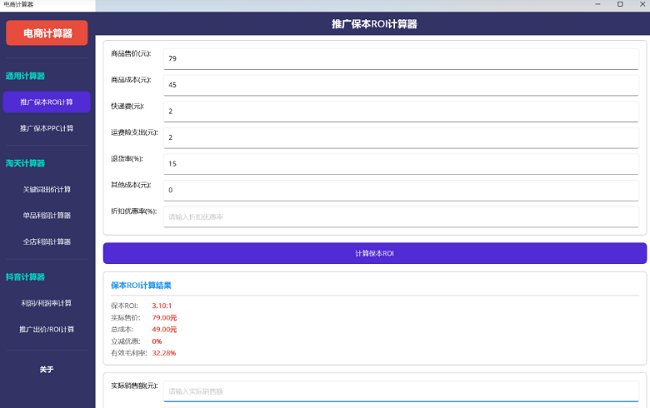Switch to 关键词出价计算 page

coord(47,189)
